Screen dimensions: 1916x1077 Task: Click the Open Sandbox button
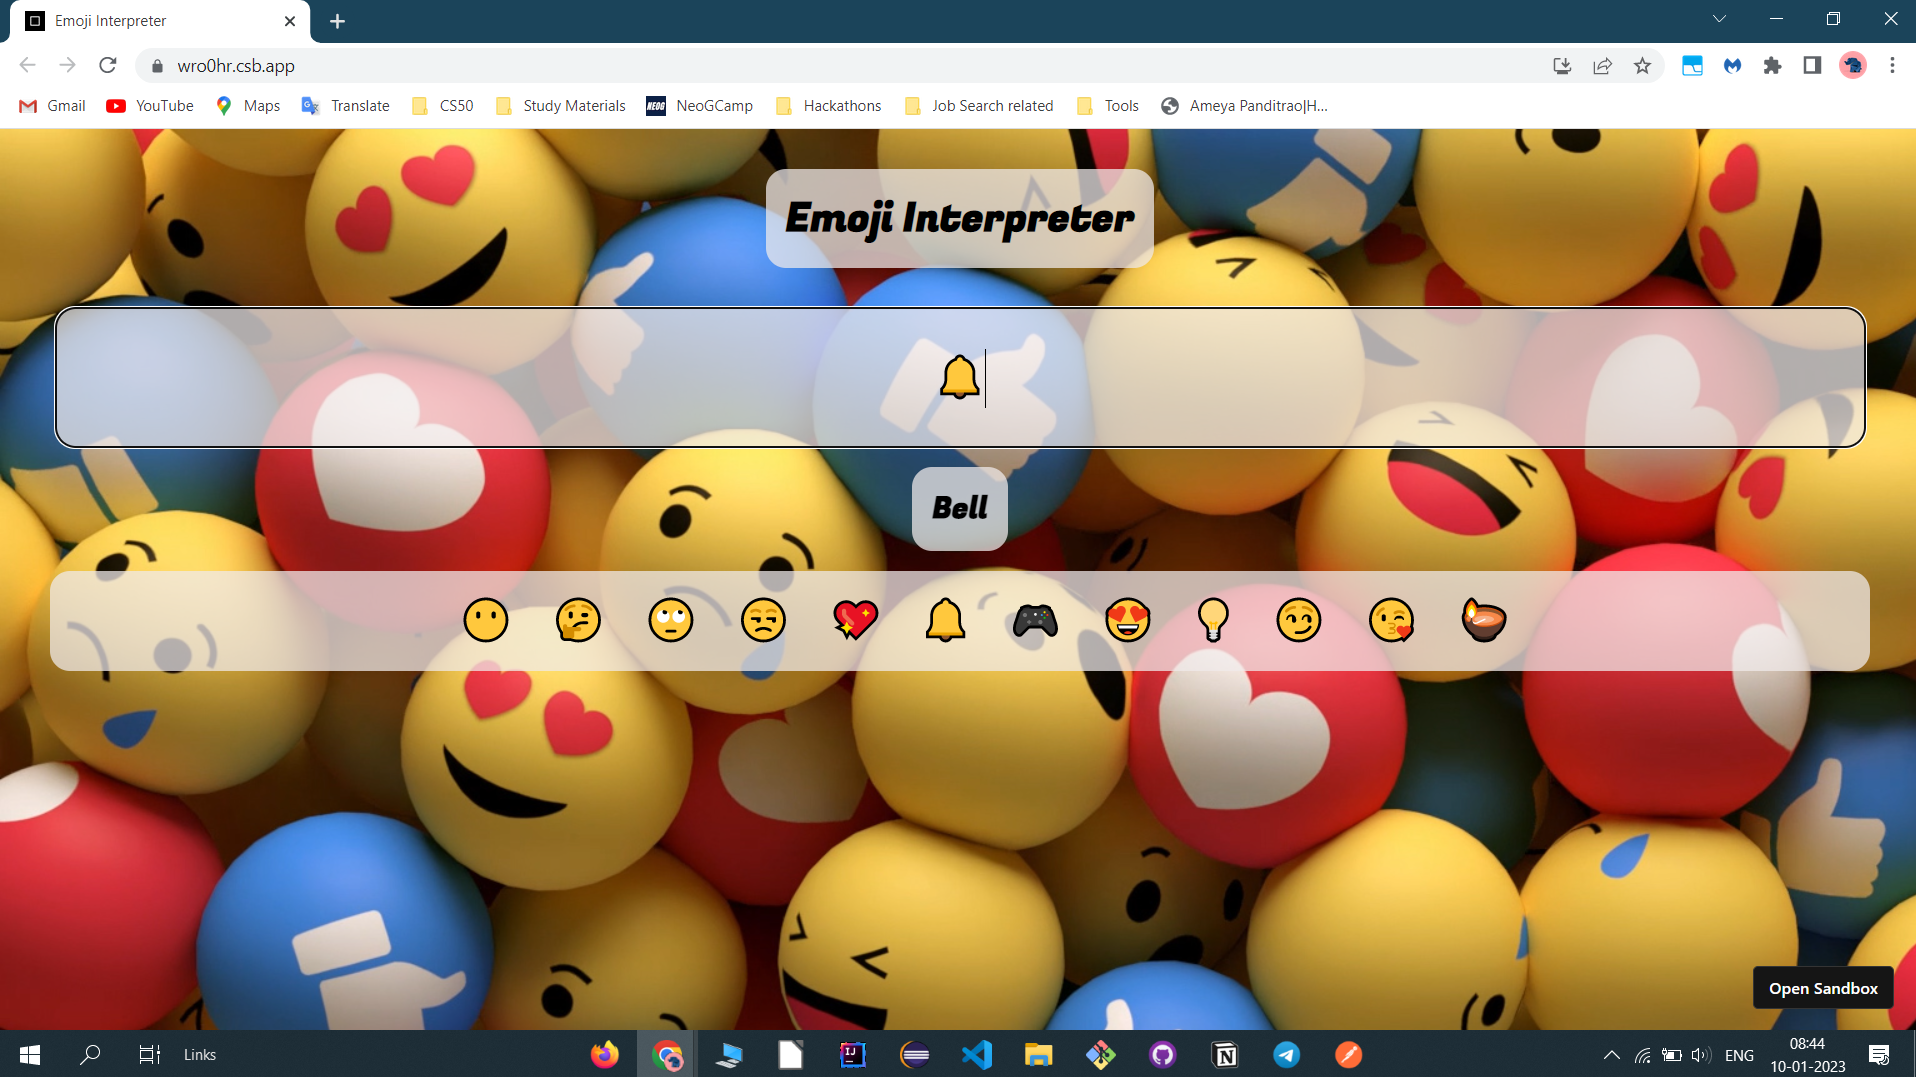click(1823, 988)
